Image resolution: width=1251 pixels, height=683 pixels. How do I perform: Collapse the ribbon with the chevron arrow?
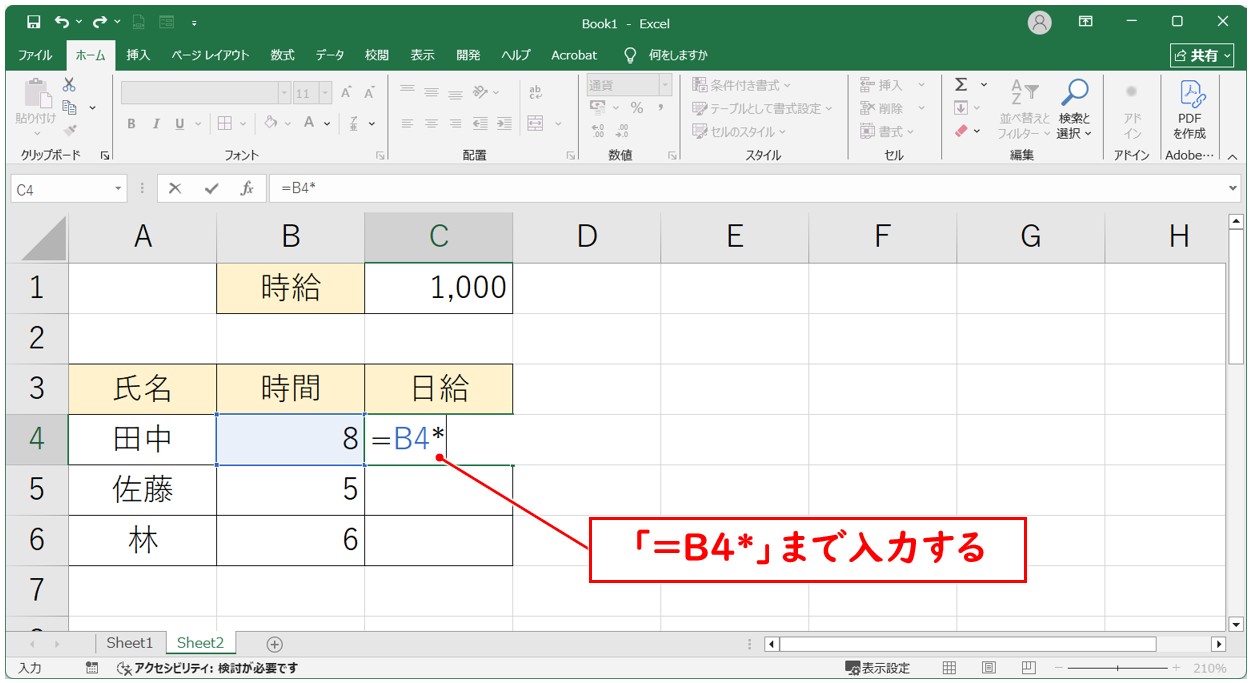[x=1232, y=156]
